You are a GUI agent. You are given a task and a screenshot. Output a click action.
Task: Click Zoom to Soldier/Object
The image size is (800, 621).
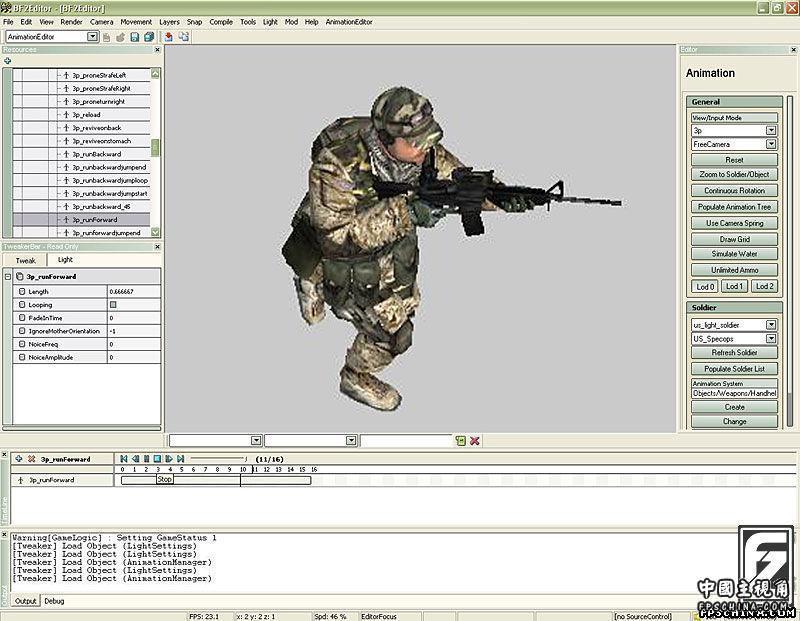click(x=734, y=174)
